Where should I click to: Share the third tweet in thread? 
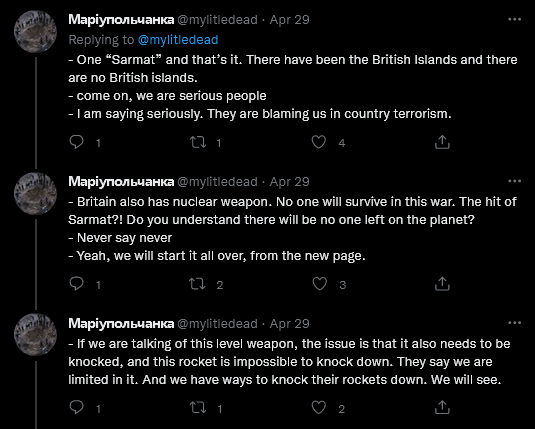click(x=442, y=407)
